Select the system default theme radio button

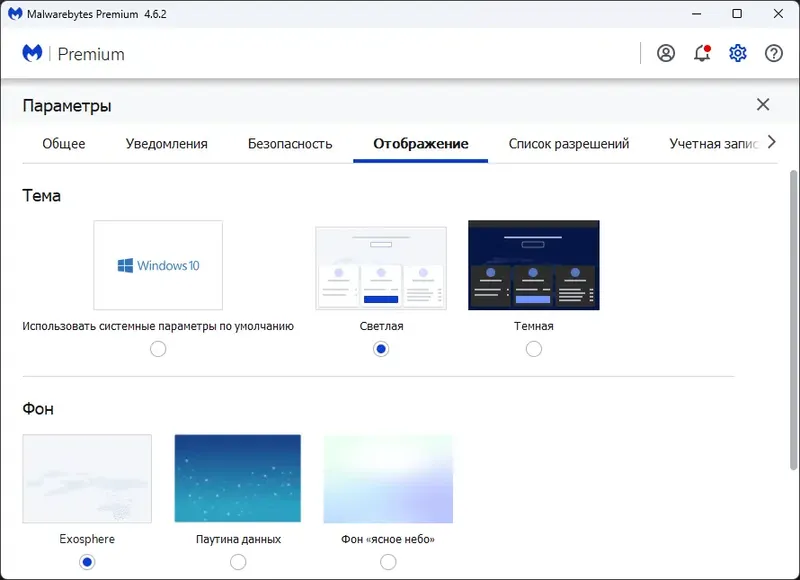[158, 349]
